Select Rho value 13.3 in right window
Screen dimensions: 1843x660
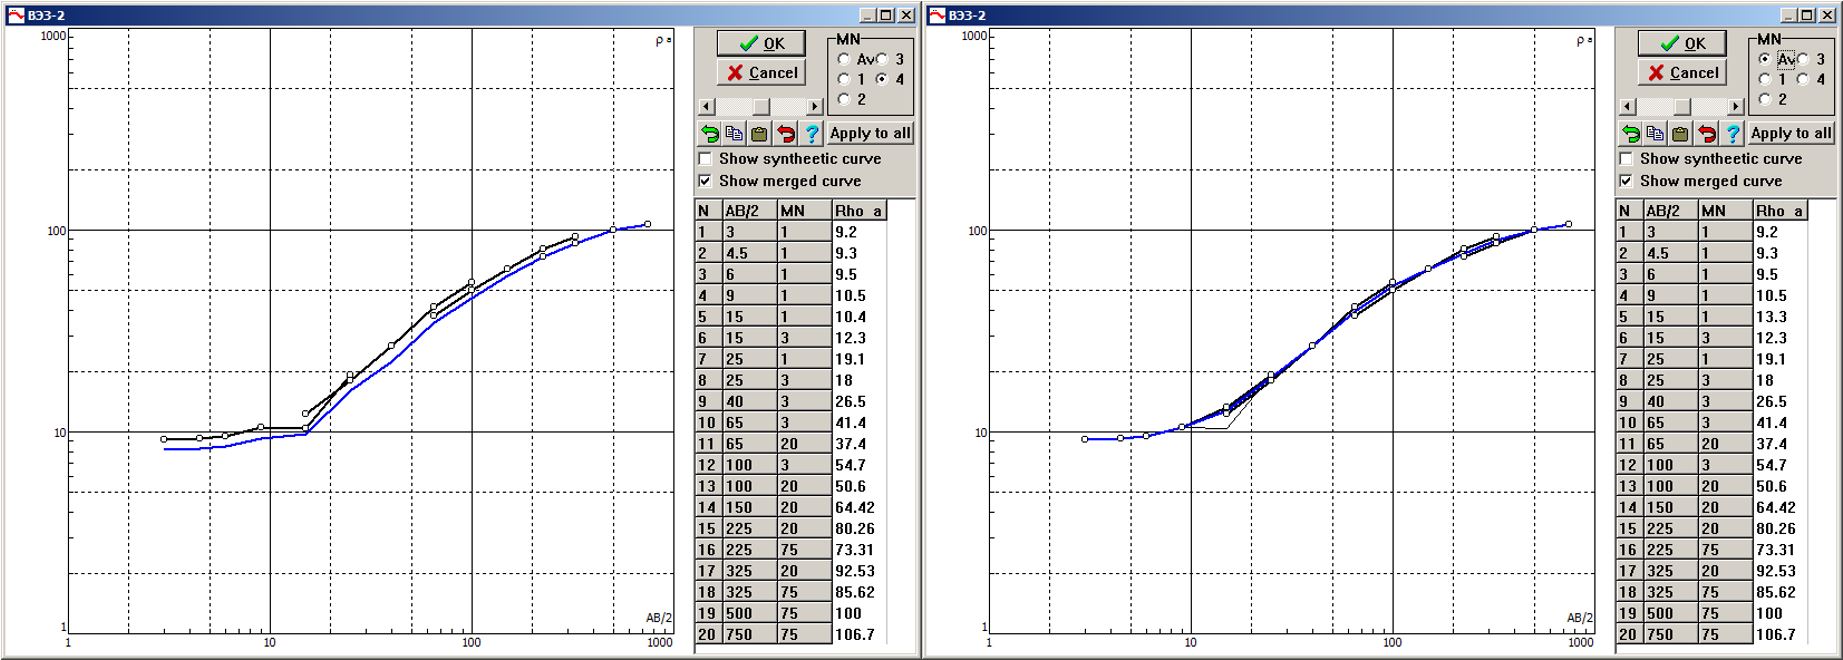[1780, 316]
